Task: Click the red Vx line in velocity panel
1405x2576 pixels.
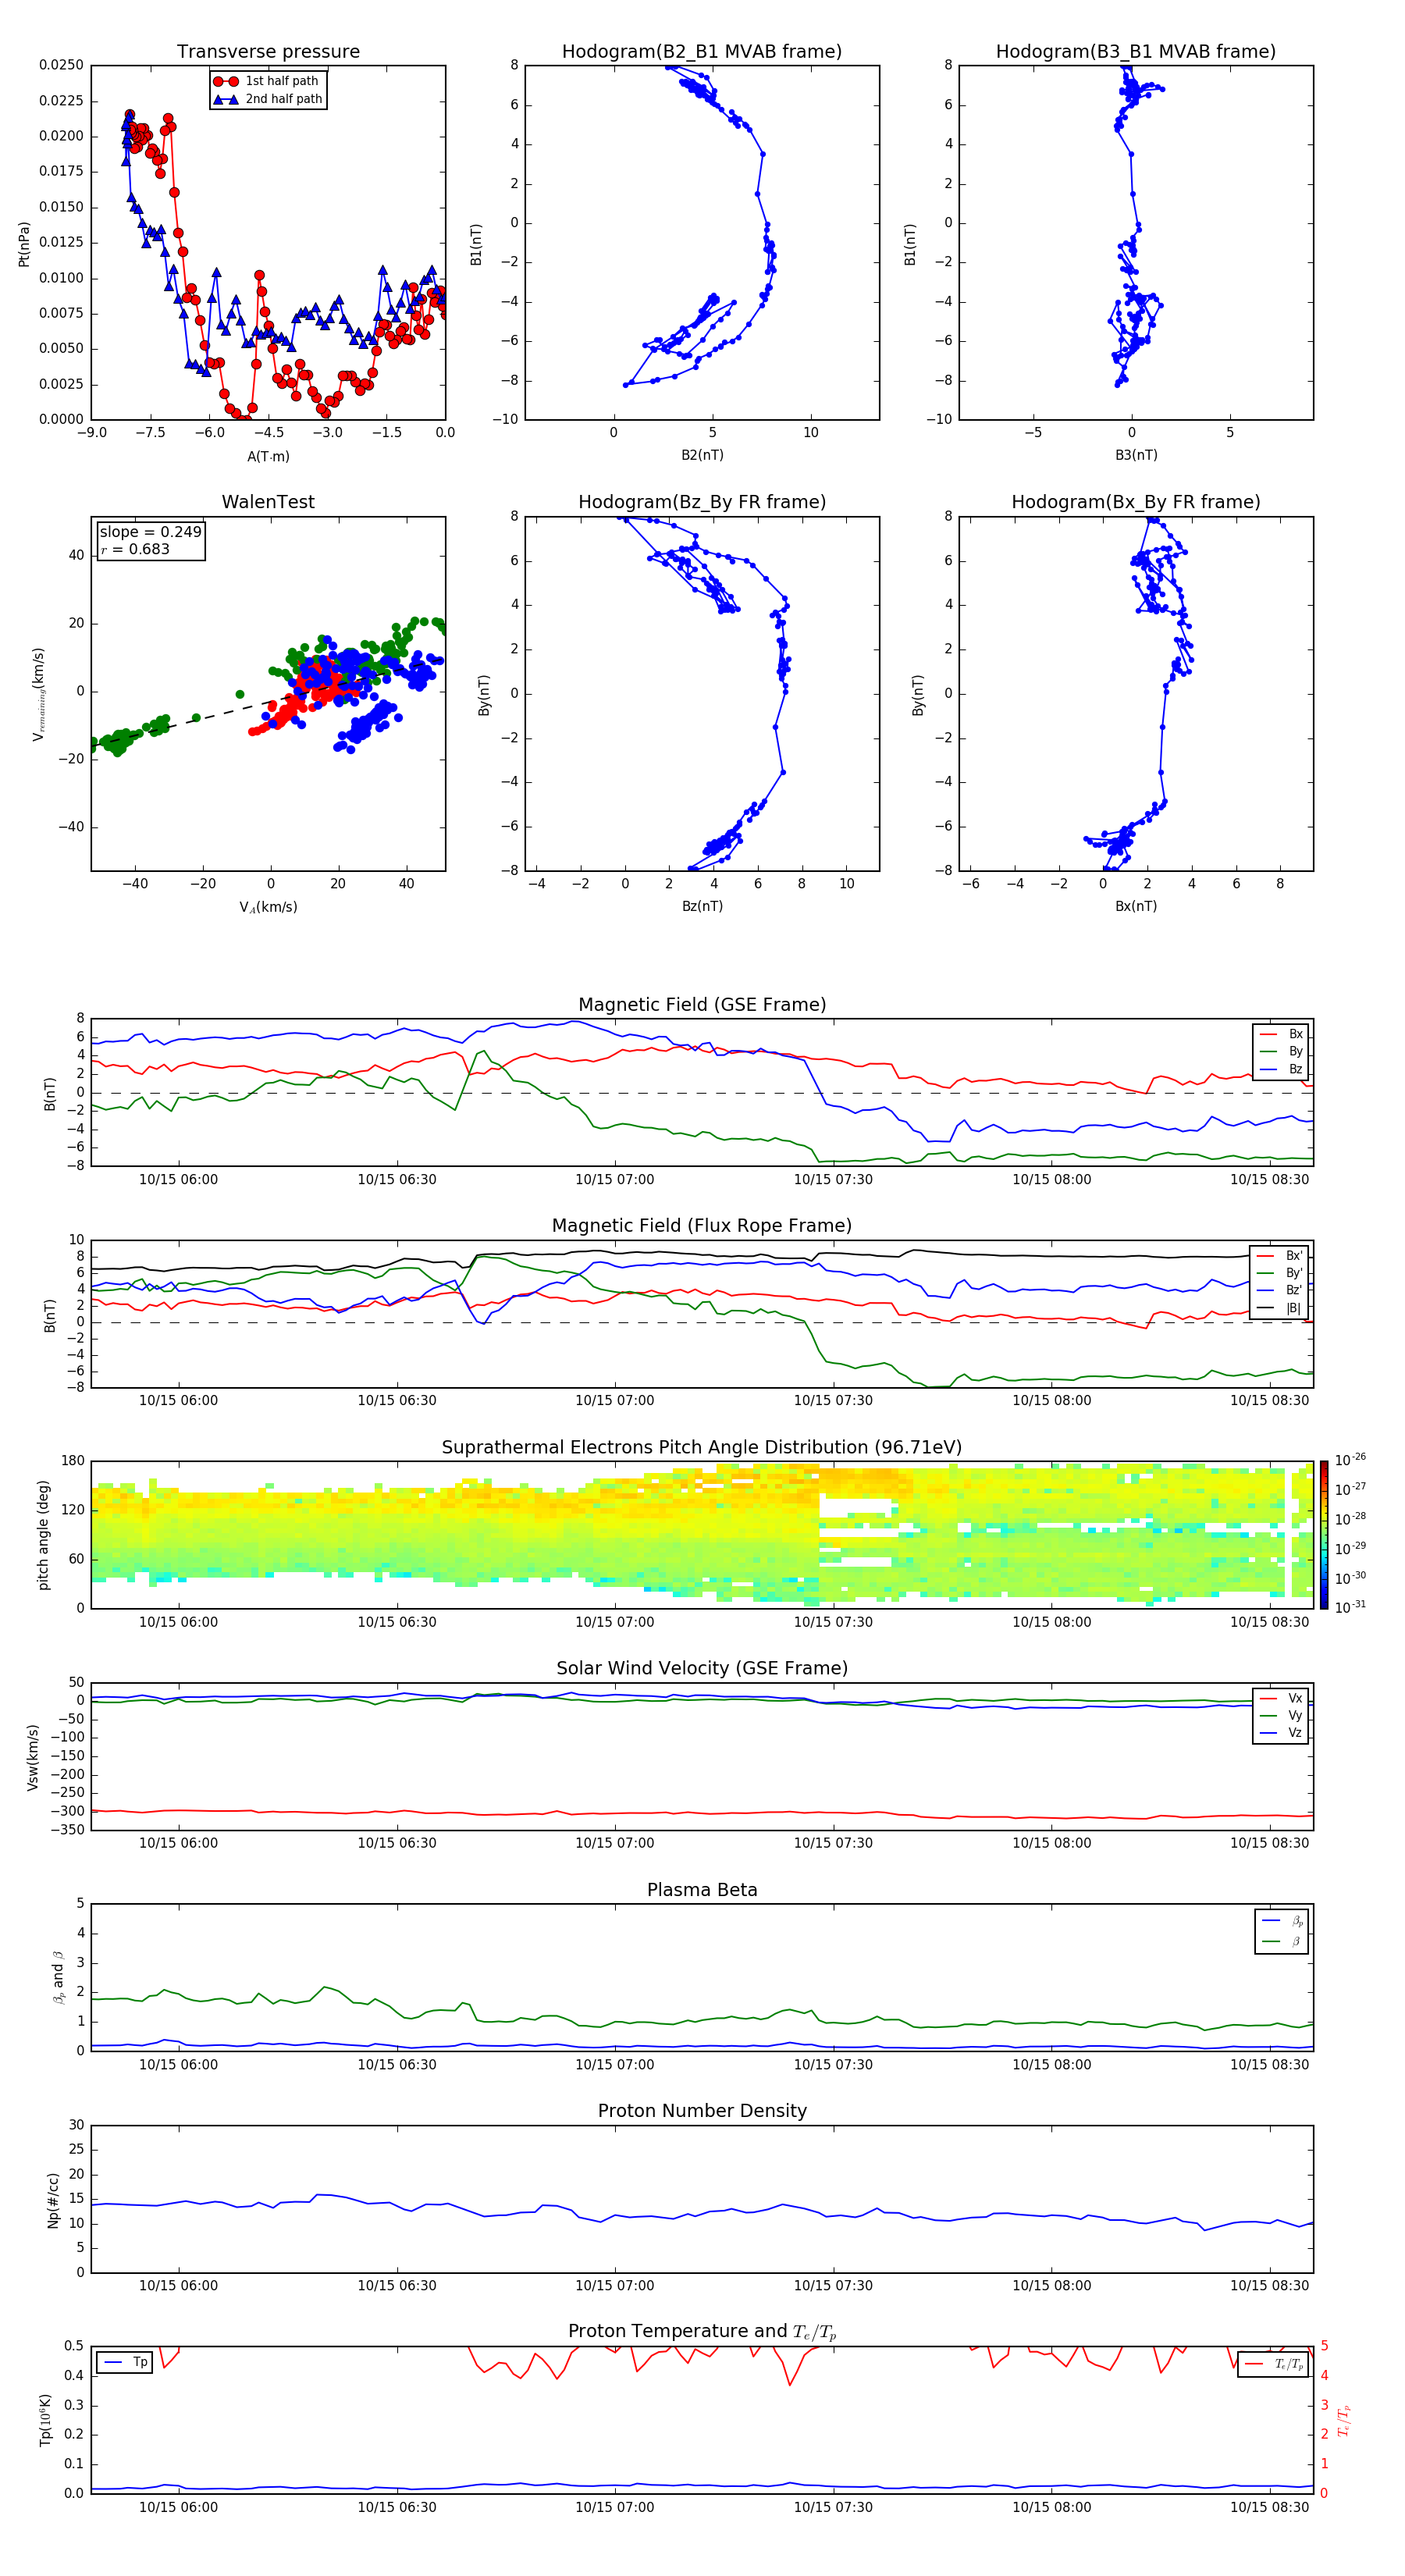Action: click(702, 1813)
